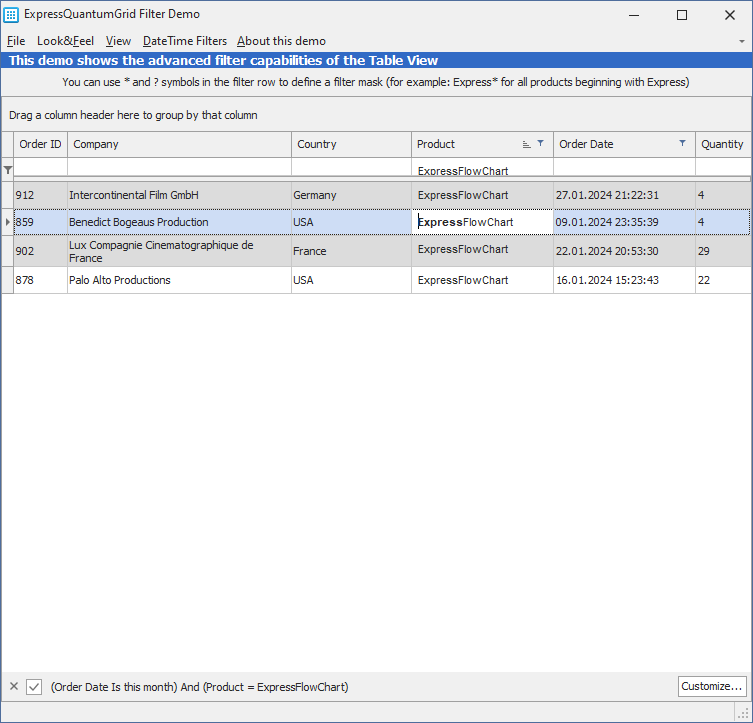Click order date 27.01.2024 21:22:31
753x723 pixels.
624,195
